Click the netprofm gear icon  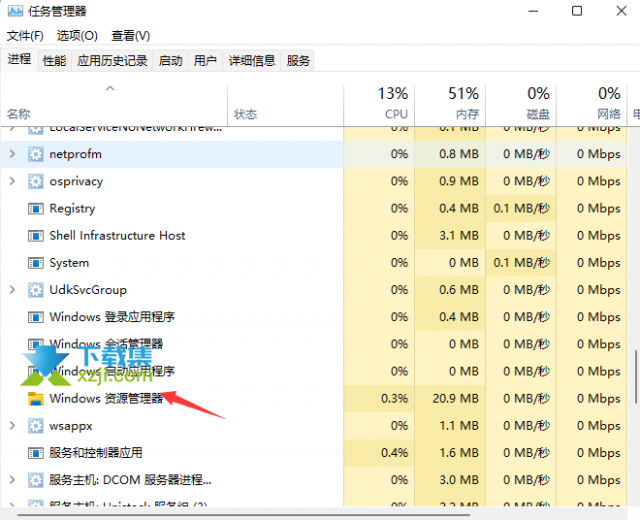coord(36,154)
